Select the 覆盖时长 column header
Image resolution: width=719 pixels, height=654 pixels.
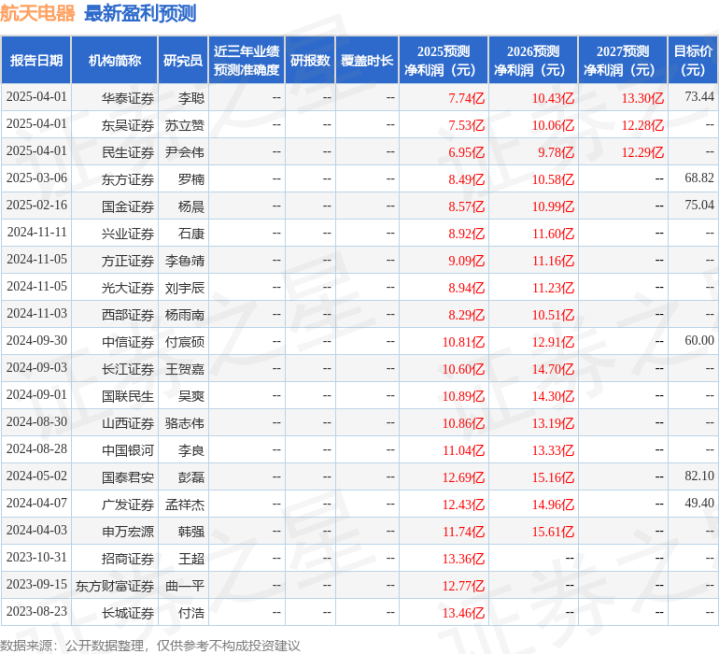click(x=367, y=60)
